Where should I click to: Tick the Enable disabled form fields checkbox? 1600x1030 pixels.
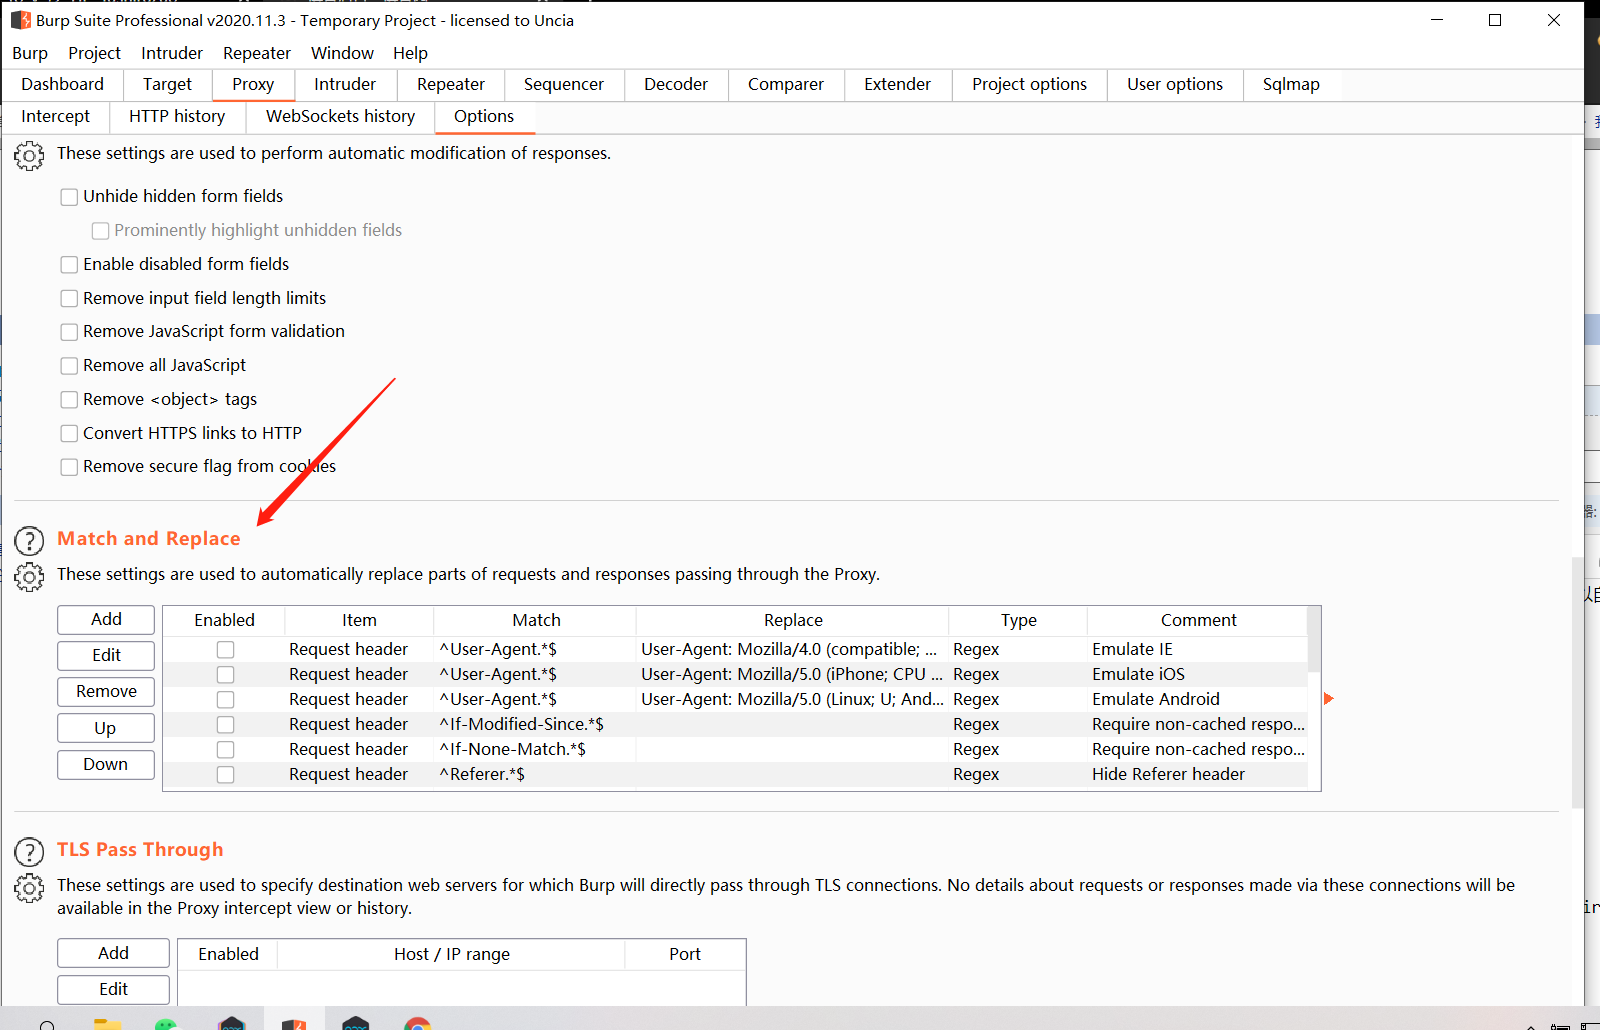pos(69,265)
